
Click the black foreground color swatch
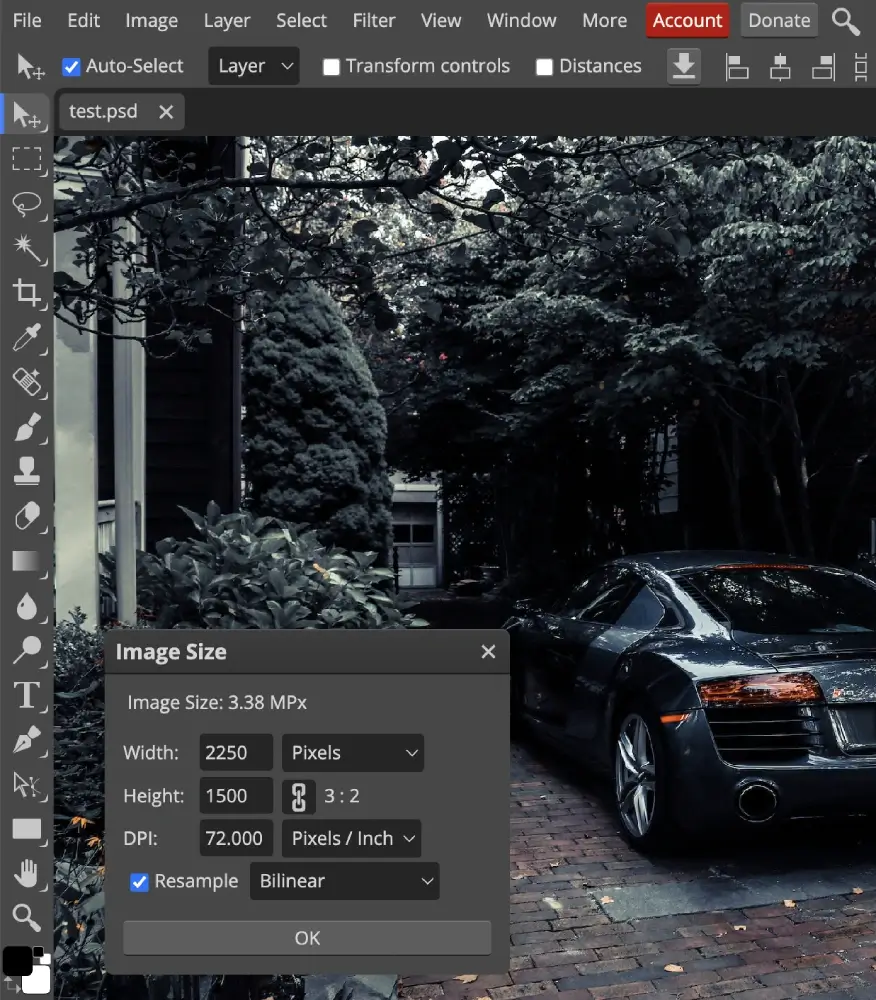click(17, 961)
